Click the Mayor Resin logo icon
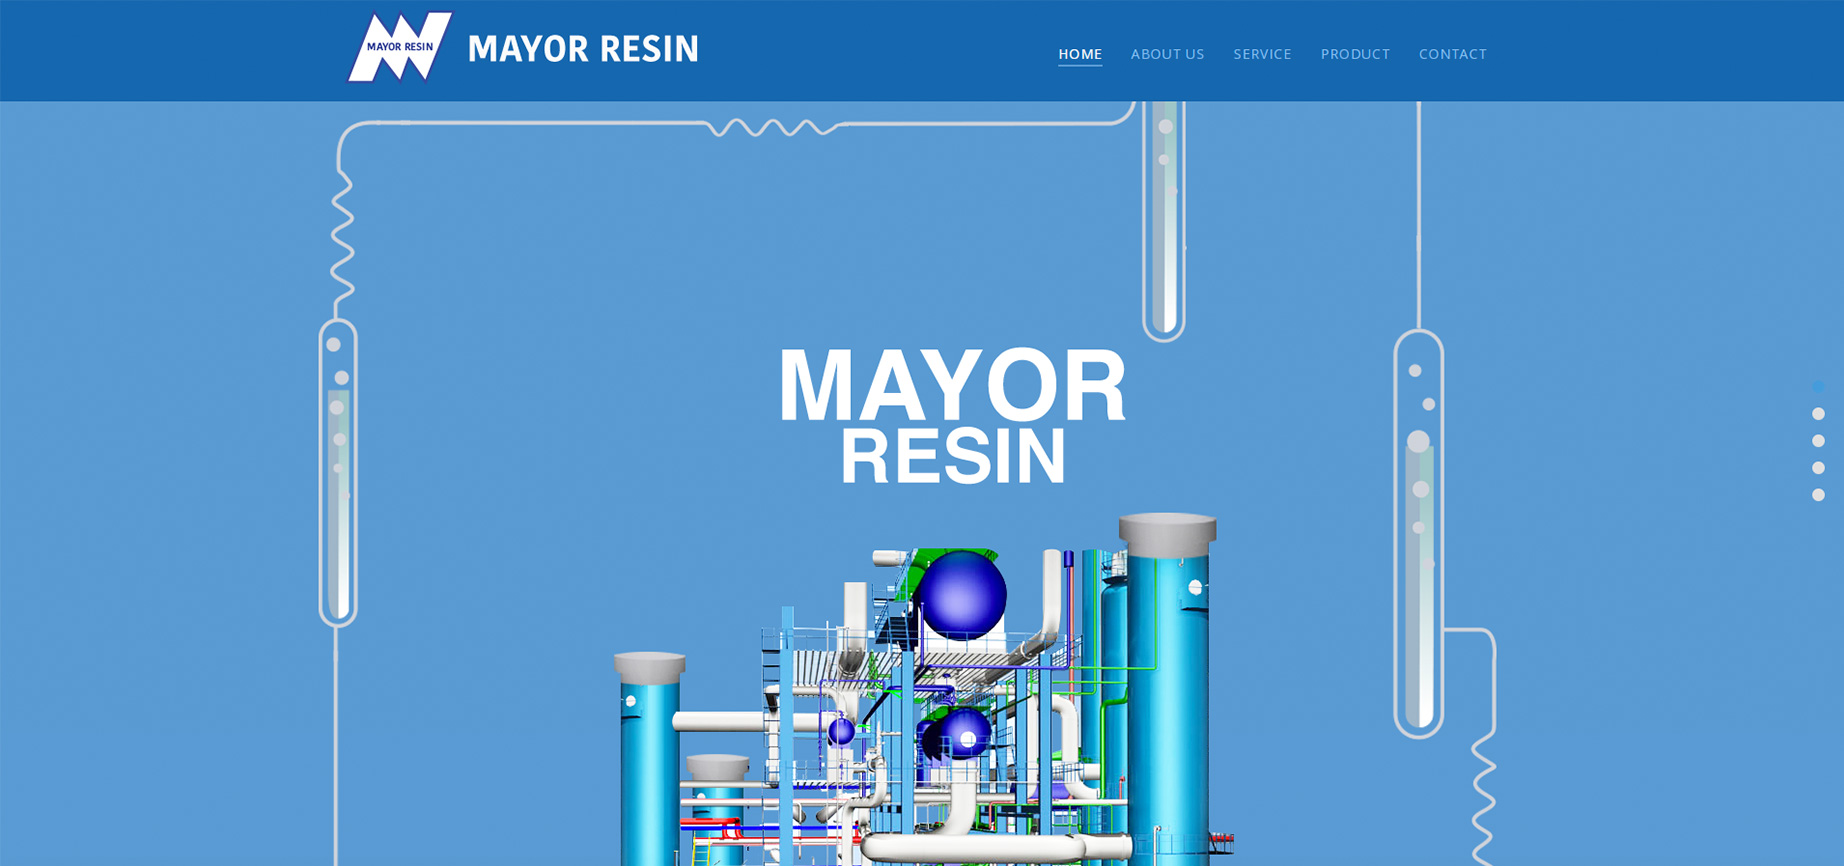The width and height of the screenshot is (1844, 866). point(400,47)
